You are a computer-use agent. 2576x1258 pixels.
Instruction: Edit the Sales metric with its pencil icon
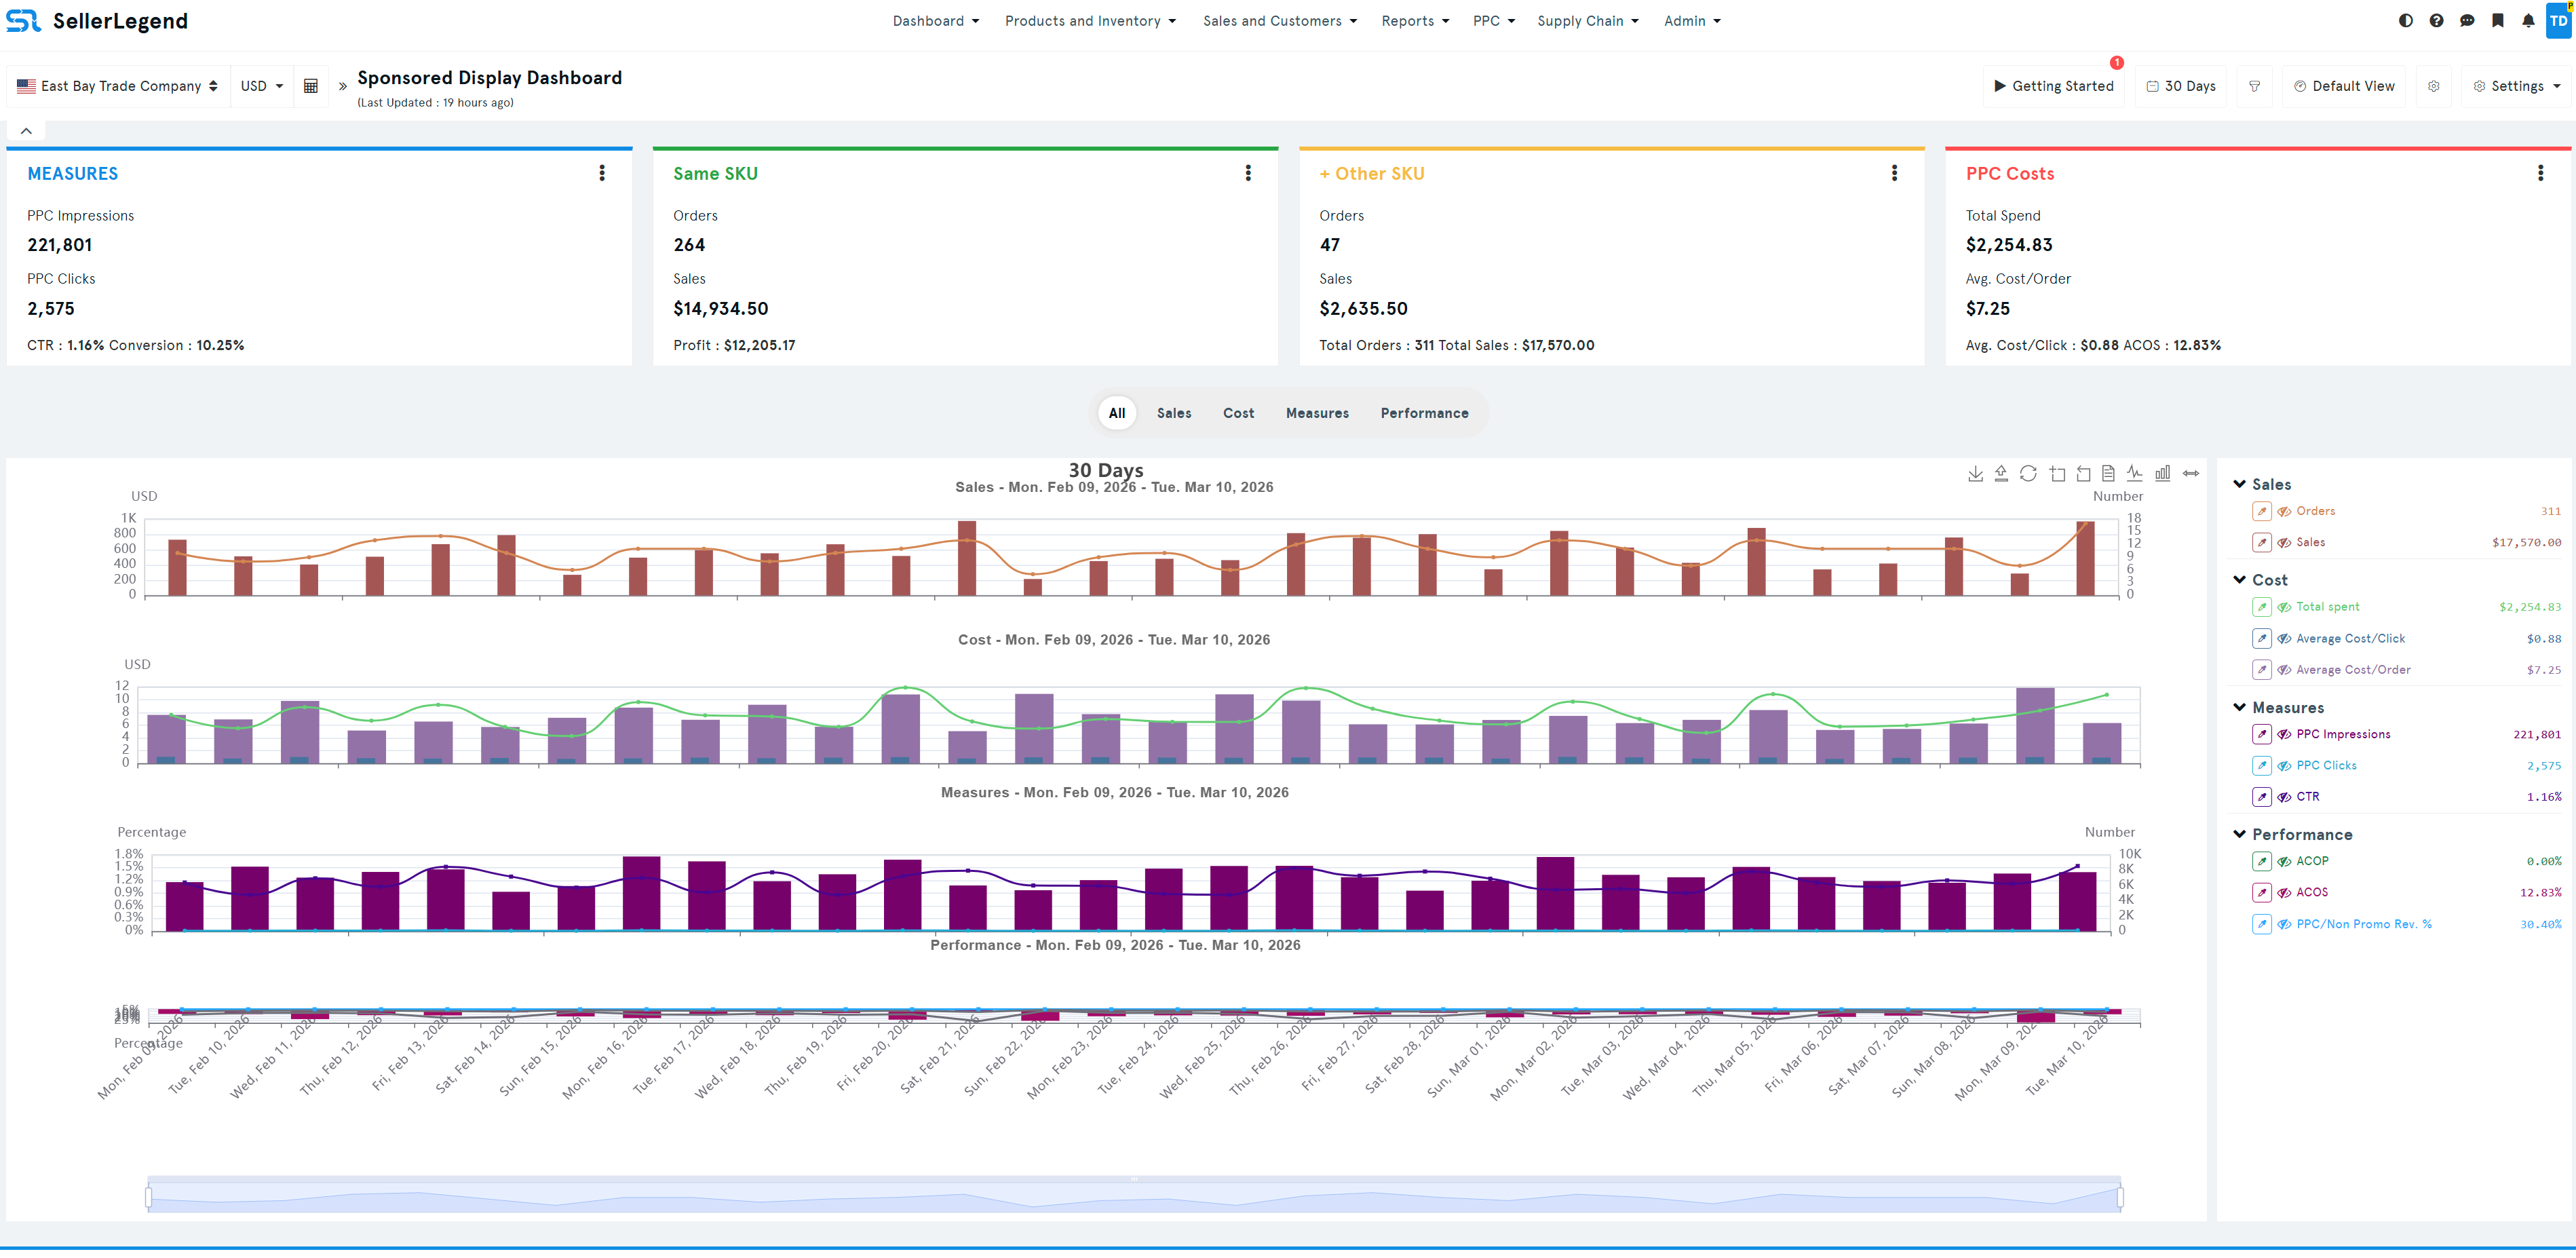2262,542
